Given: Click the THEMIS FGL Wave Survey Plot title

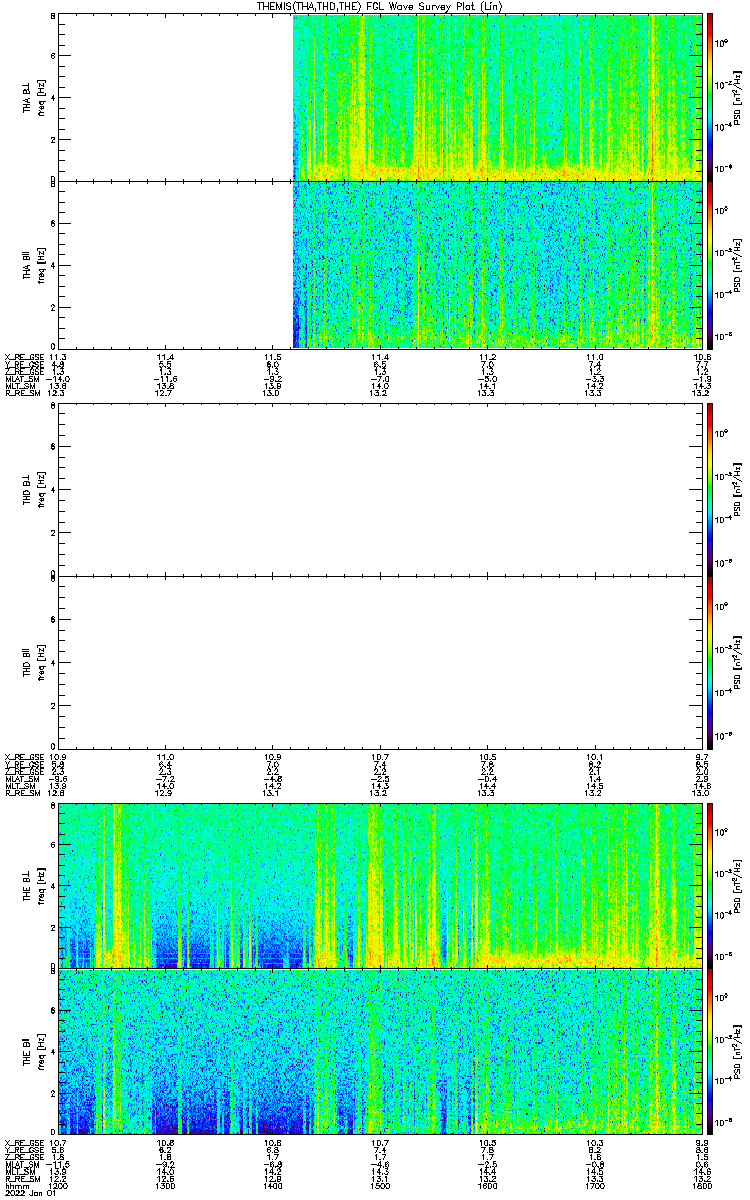Looking at the screenshot, I should point(379,6).
